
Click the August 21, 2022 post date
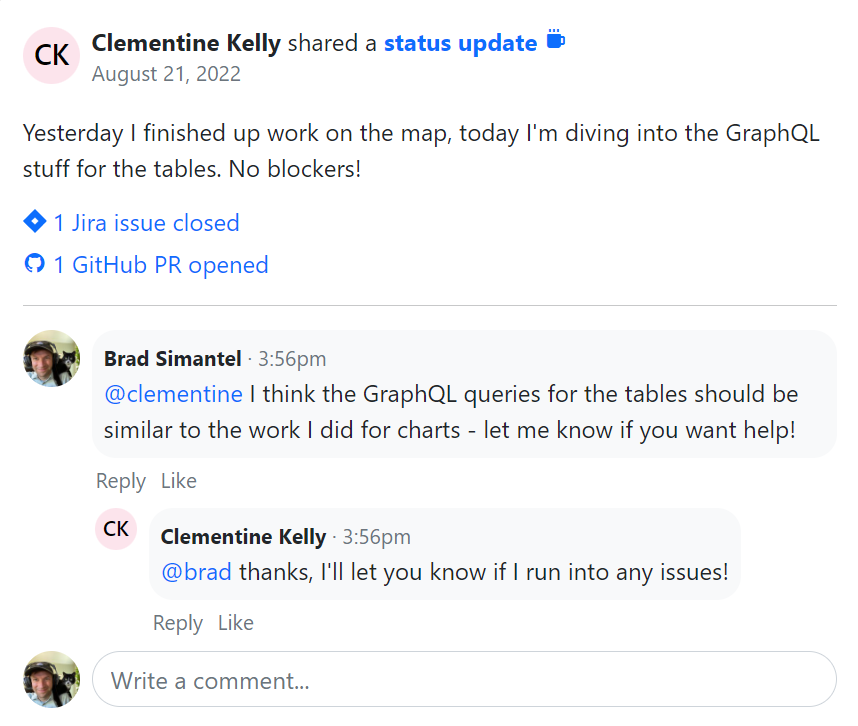point(166,74)
